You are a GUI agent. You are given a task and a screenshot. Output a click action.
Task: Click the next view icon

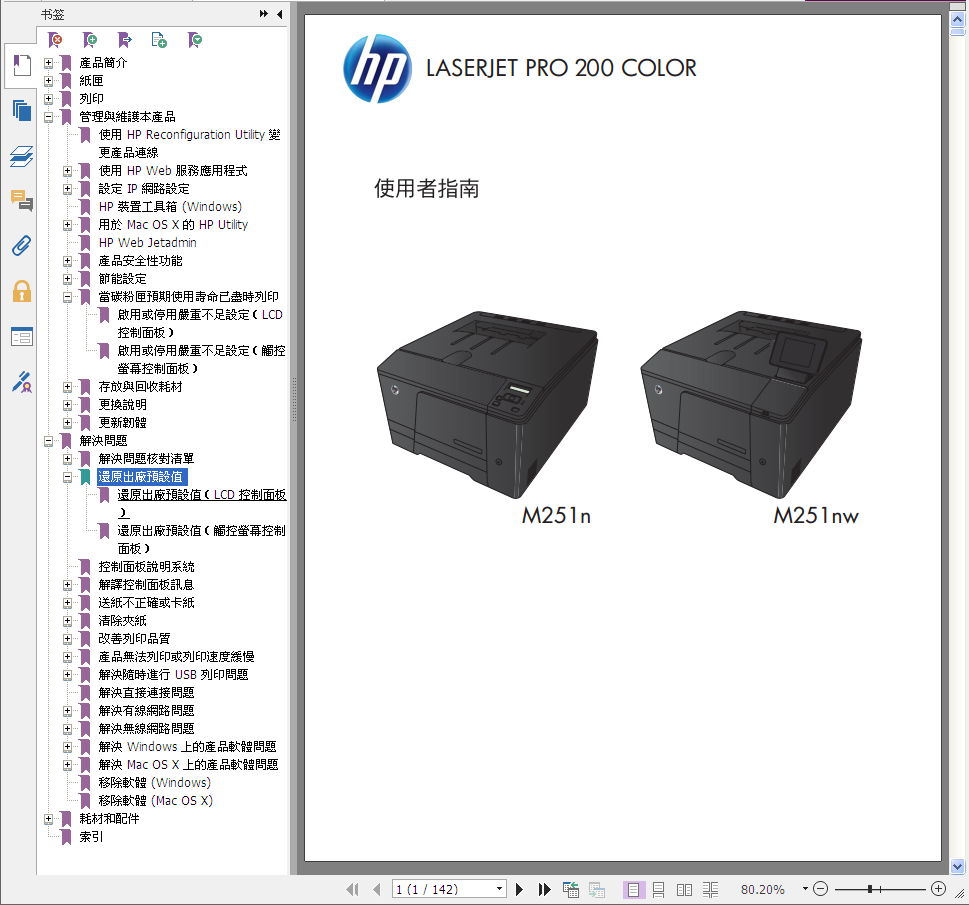click(596, 890)
